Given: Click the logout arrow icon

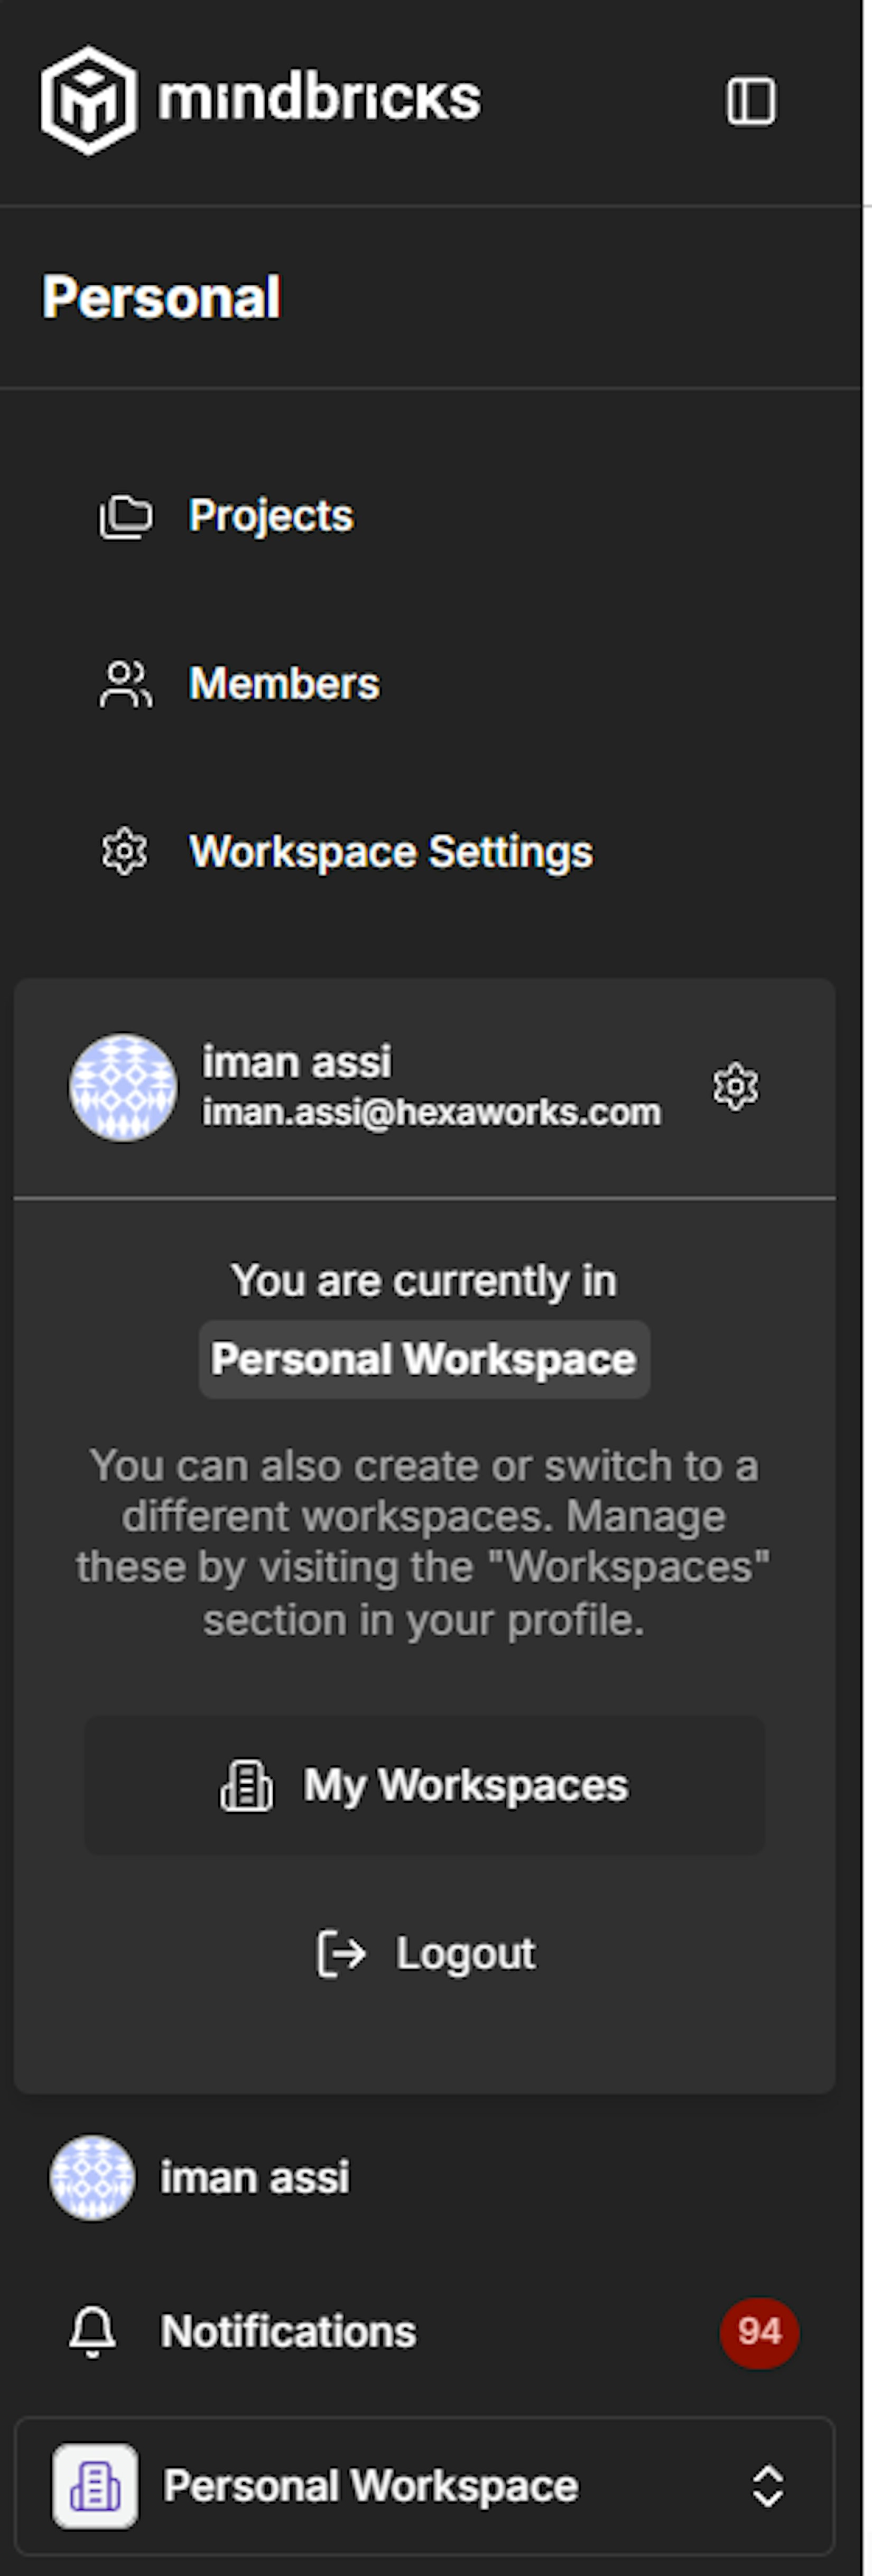Looking at the screenshot, I should (341, 1953).
